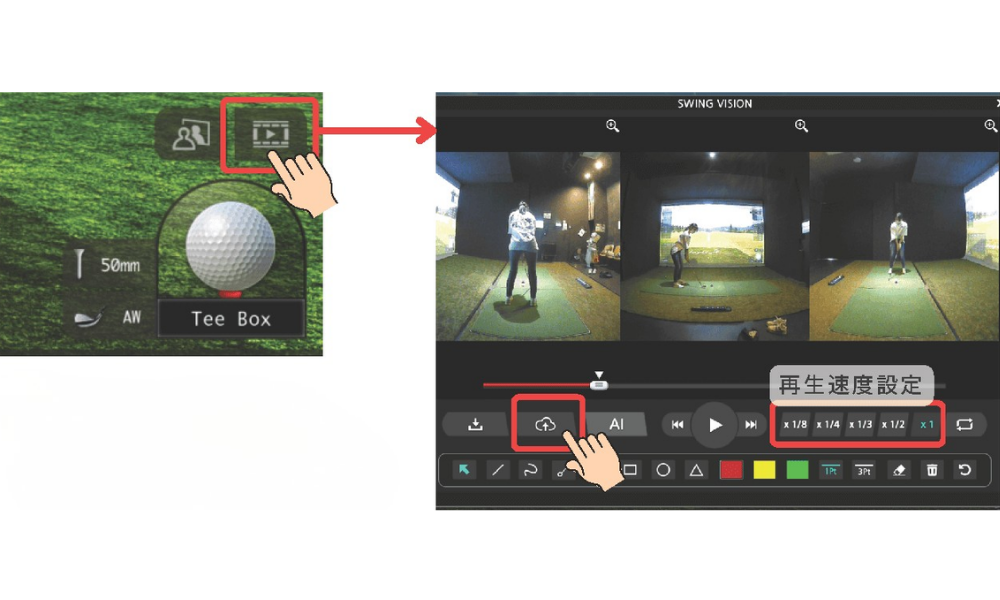1000x600 pixels.
Task: Play the swing video
Action: [x=715, y=425]
